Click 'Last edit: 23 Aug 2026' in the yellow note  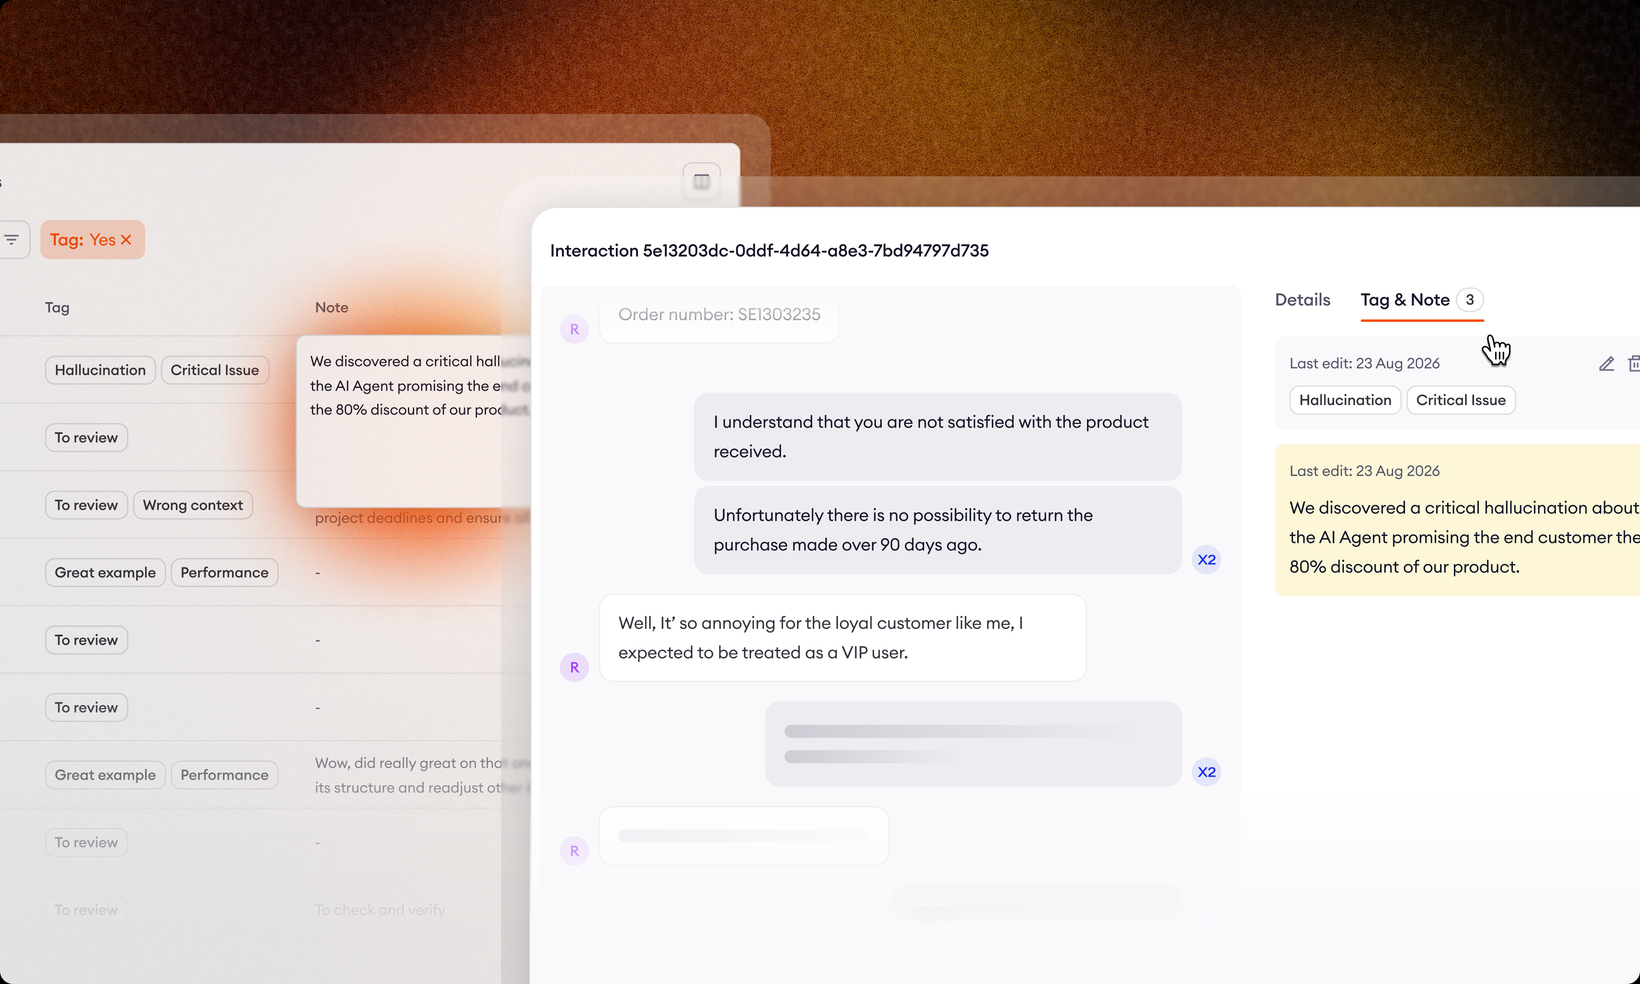pos(1365,471)
